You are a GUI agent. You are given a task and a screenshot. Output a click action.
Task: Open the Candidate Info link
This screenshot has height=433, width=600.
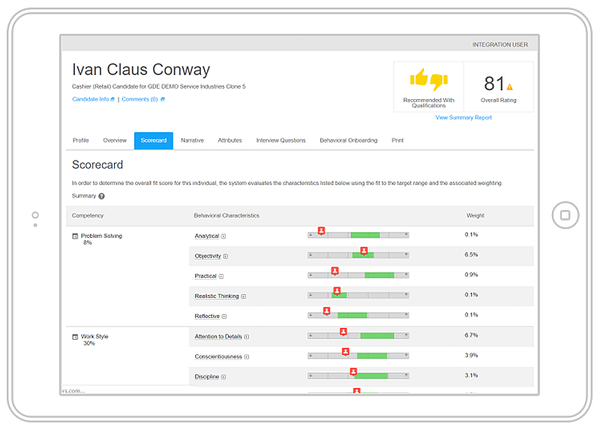pos(93,99)
